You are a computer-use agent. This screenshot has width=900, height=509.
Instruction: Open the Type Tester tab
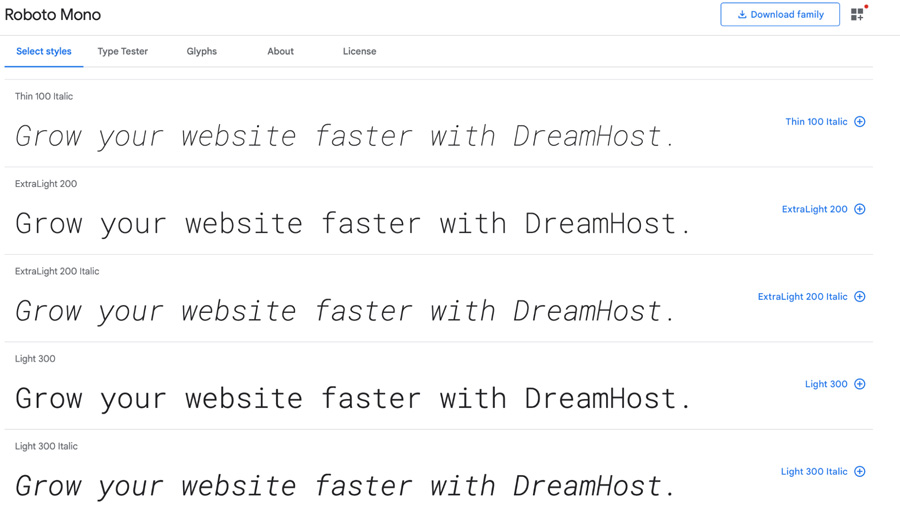(x=123, y=51)
